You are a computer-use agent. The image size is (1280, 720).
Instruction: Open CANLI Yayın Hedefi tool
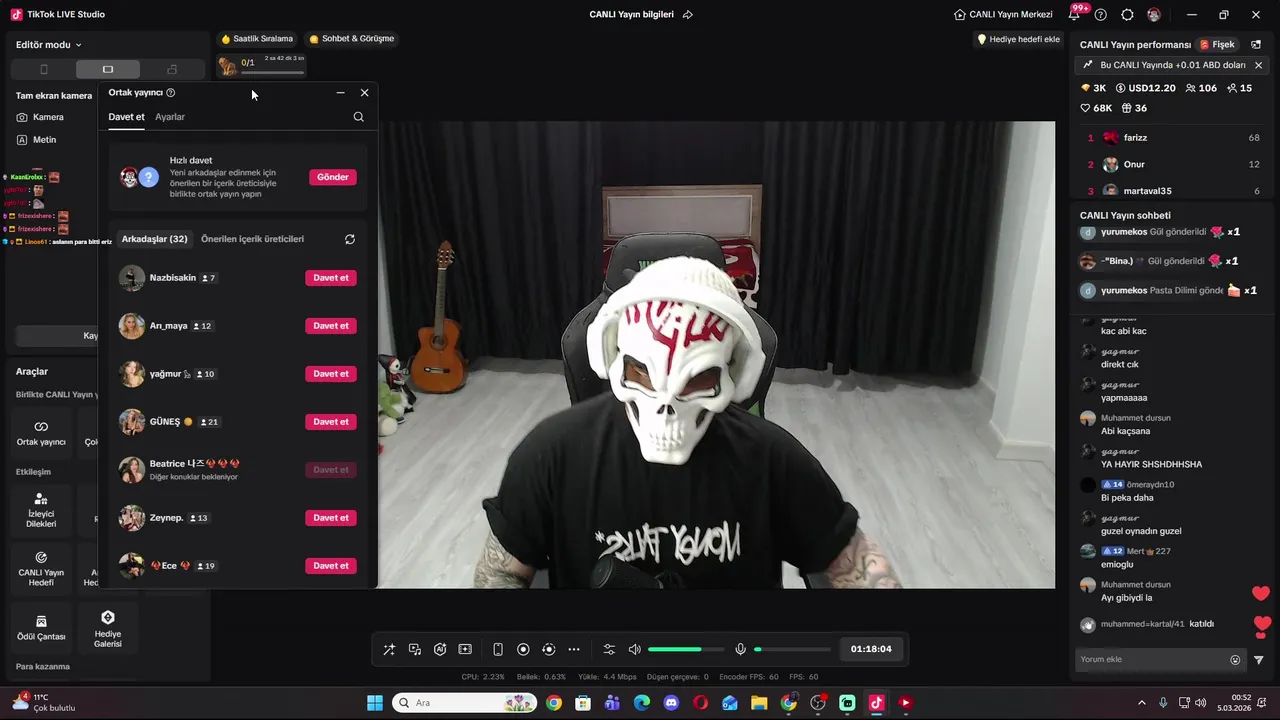point(41,568)
